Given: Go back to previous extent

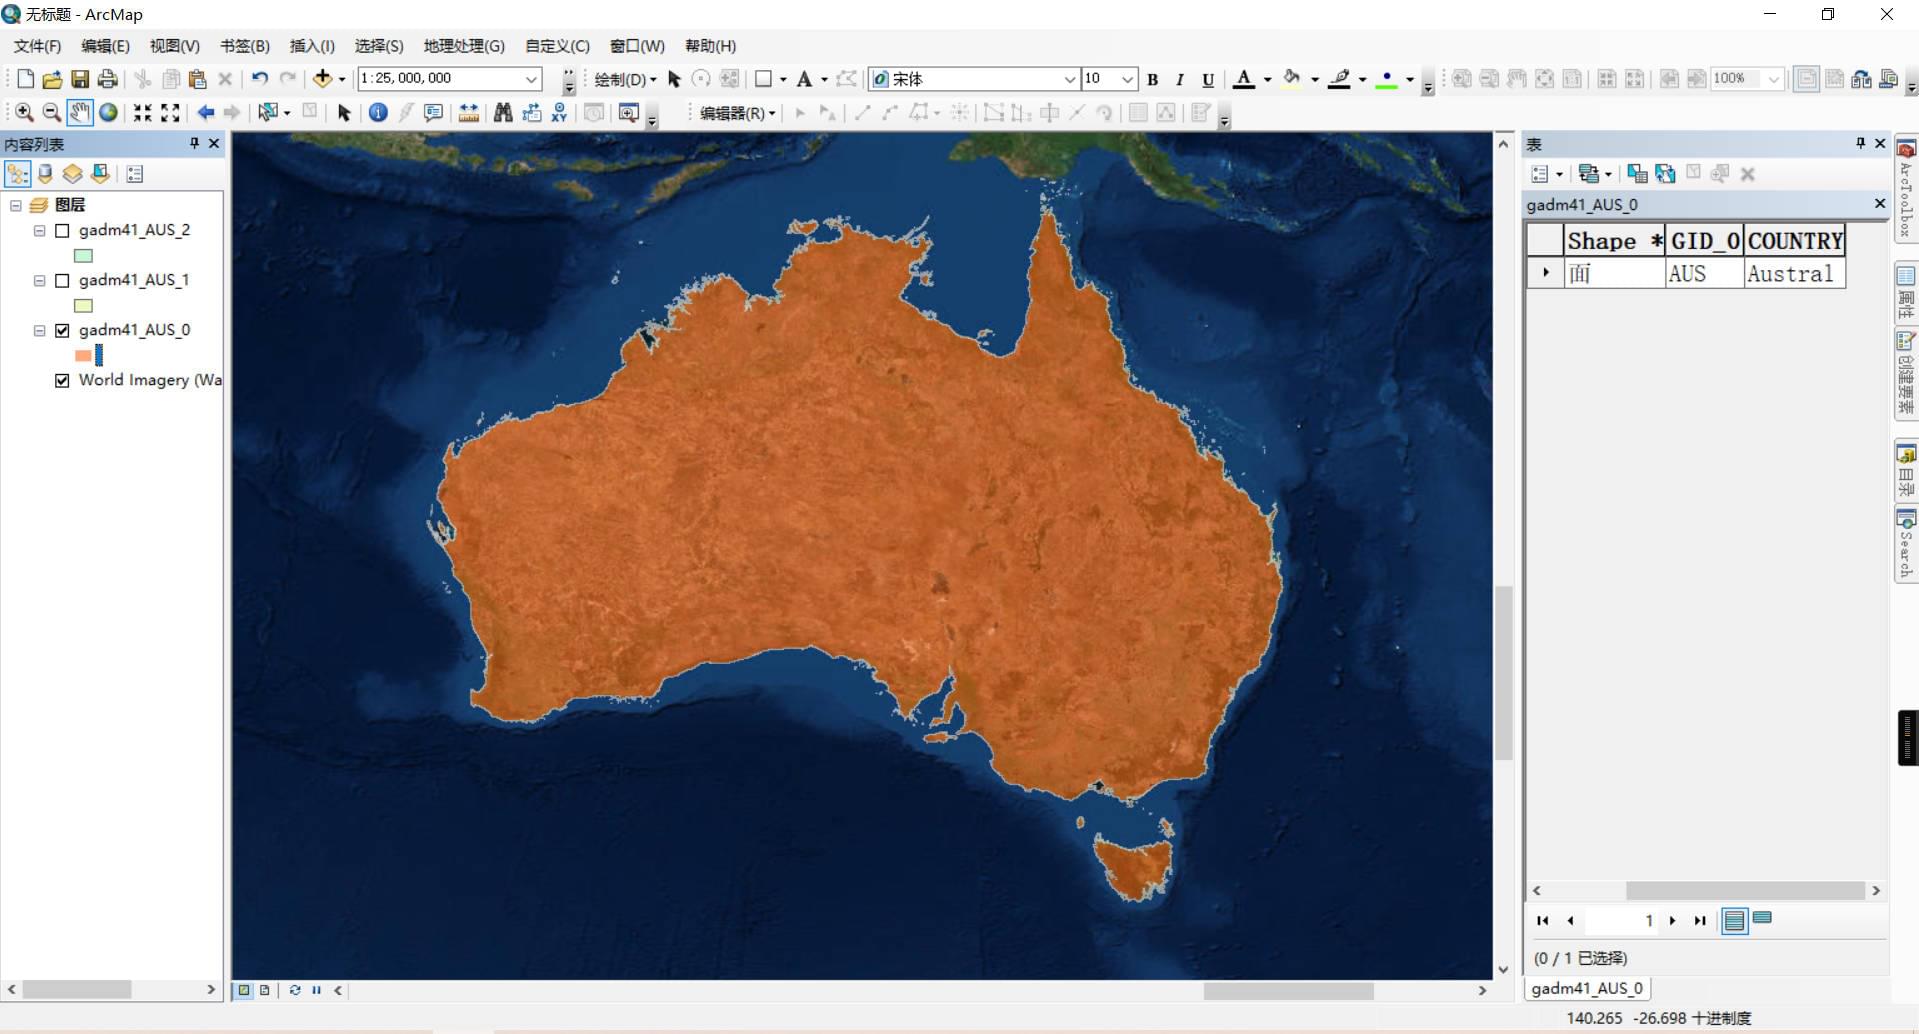Looking at the screenshot, I should (x=206, y=113).
